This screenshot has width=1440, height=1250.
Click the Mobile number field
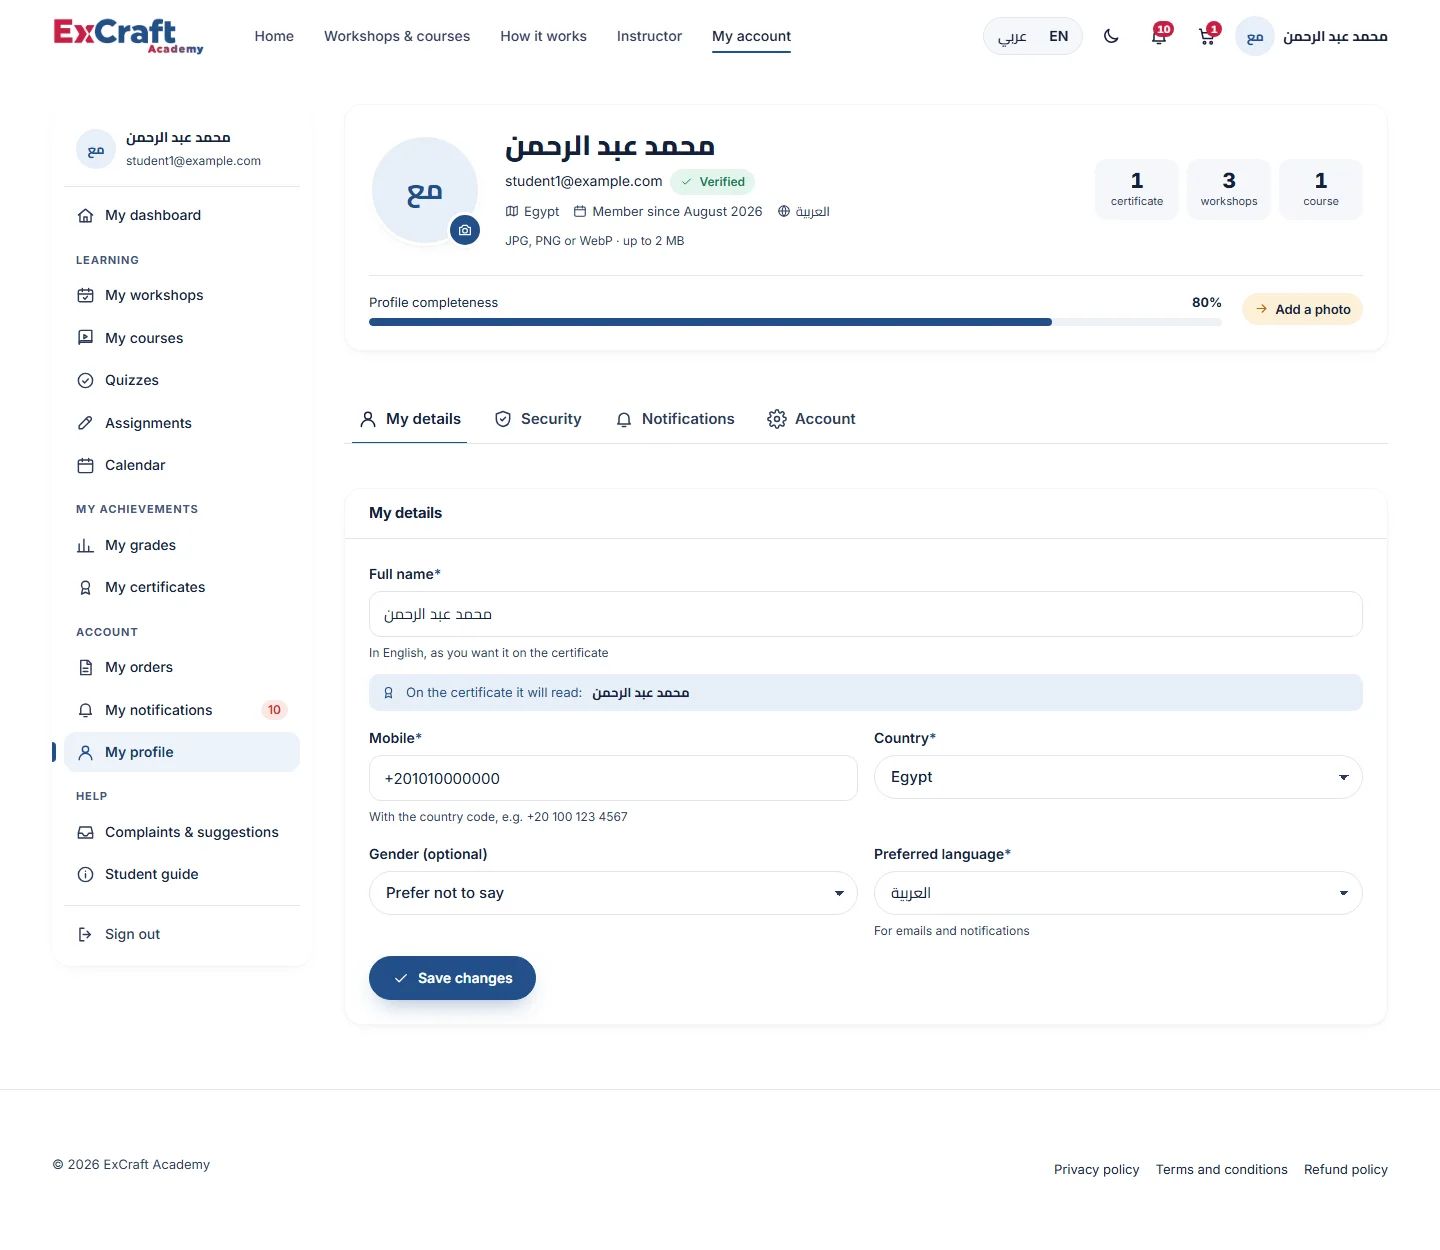pos(613,778)
